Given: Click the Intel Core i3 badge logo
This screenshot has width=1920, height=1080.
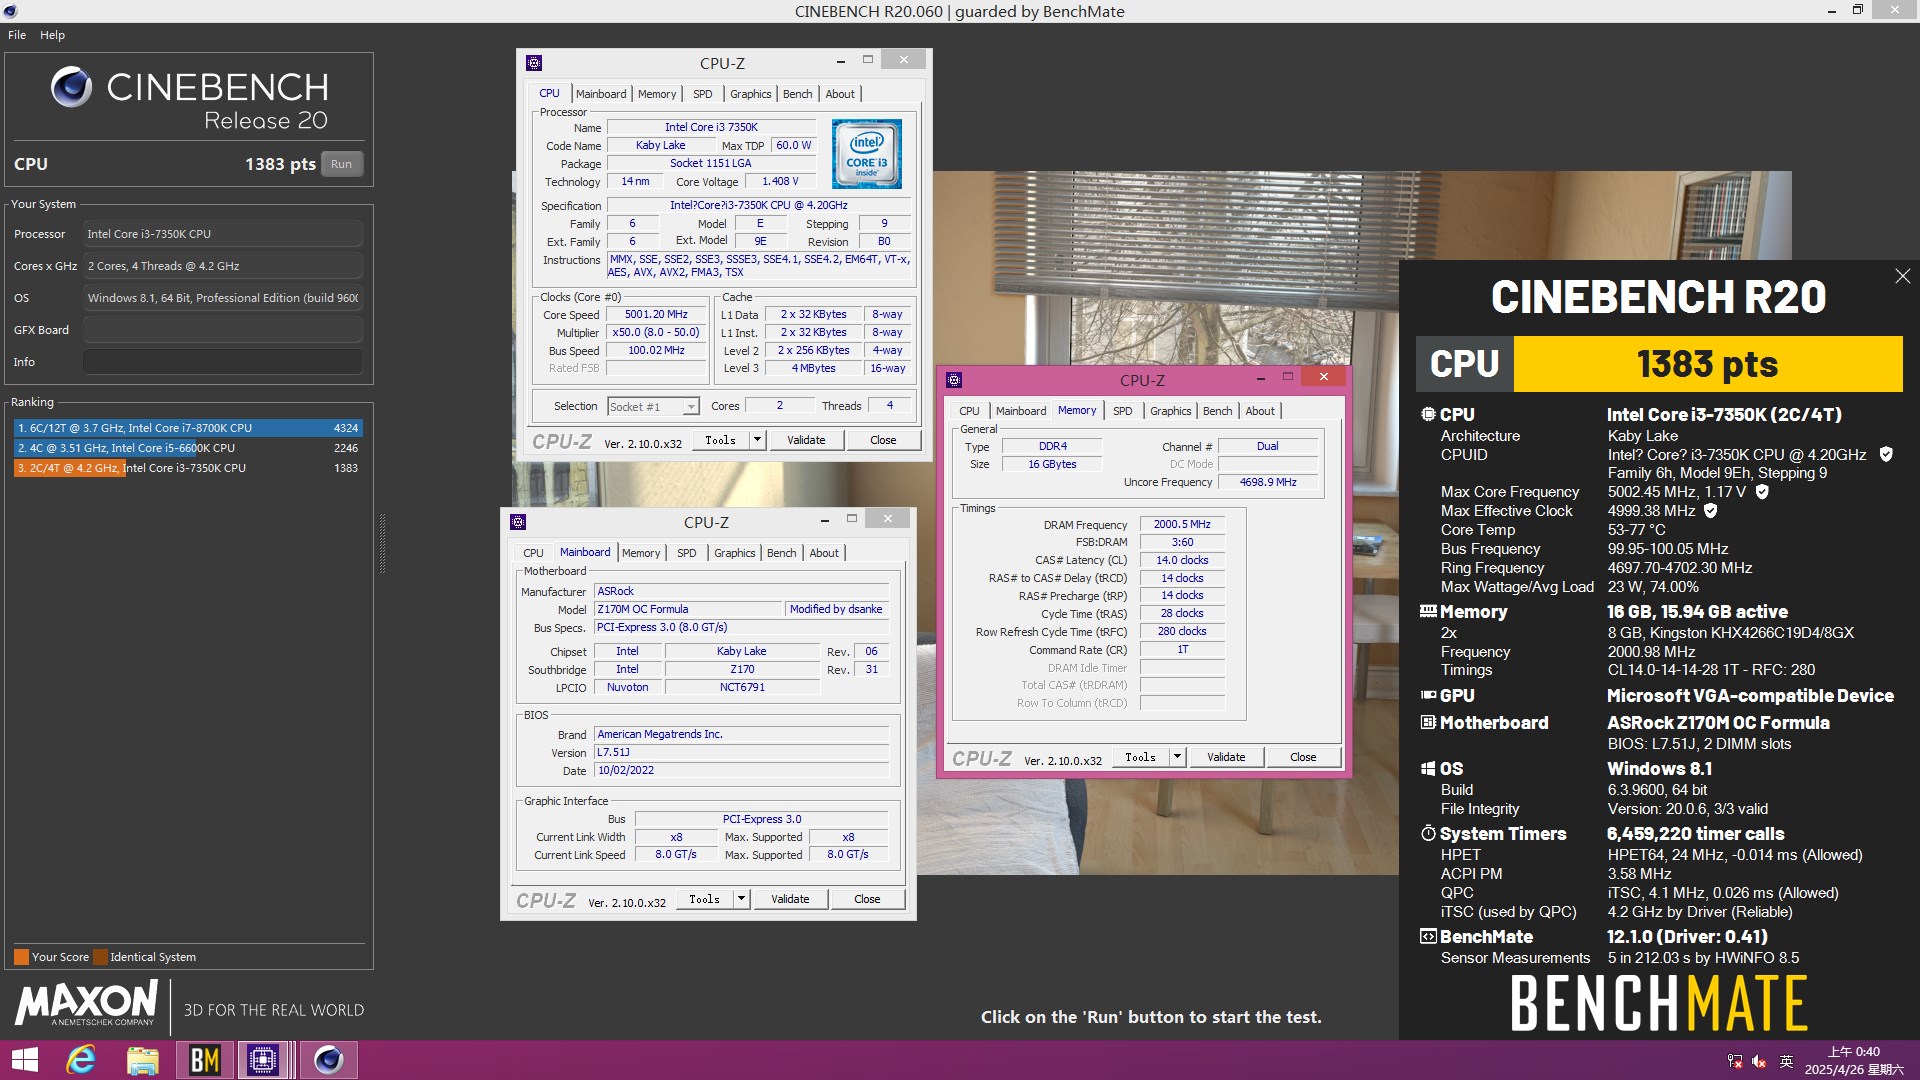Looking at the screenshot, I should pyautogui.click(x=866, y=154).
